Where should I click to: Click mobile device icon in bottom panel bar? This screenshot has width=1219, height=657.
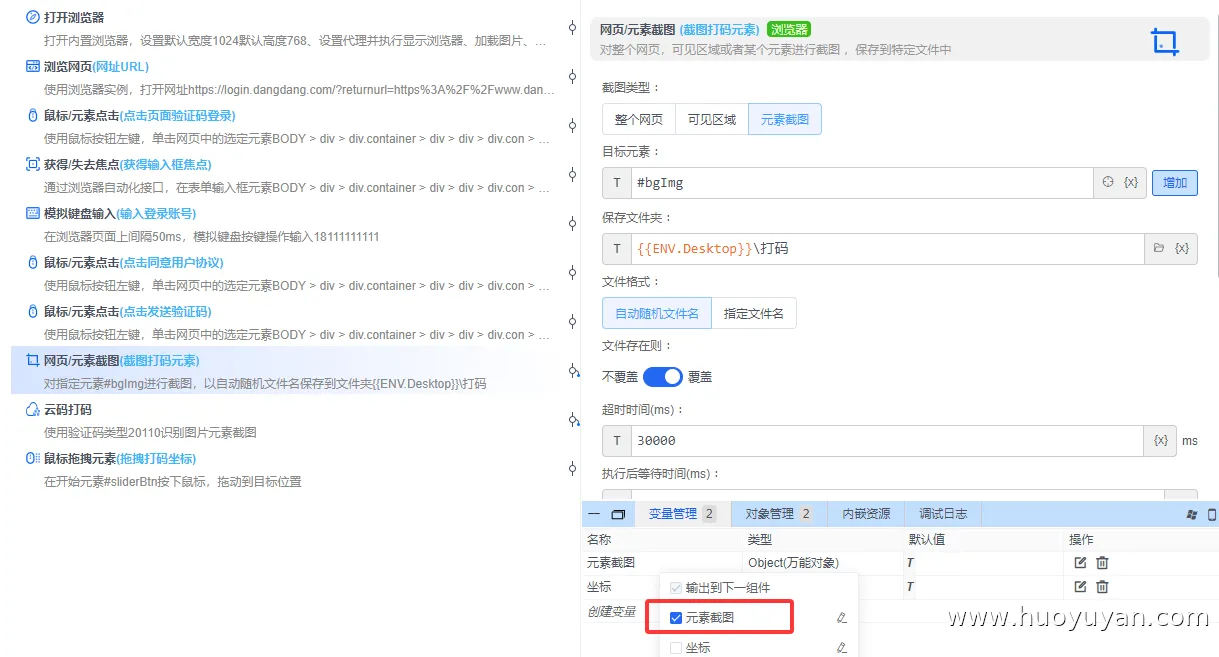click(1212, 514)
